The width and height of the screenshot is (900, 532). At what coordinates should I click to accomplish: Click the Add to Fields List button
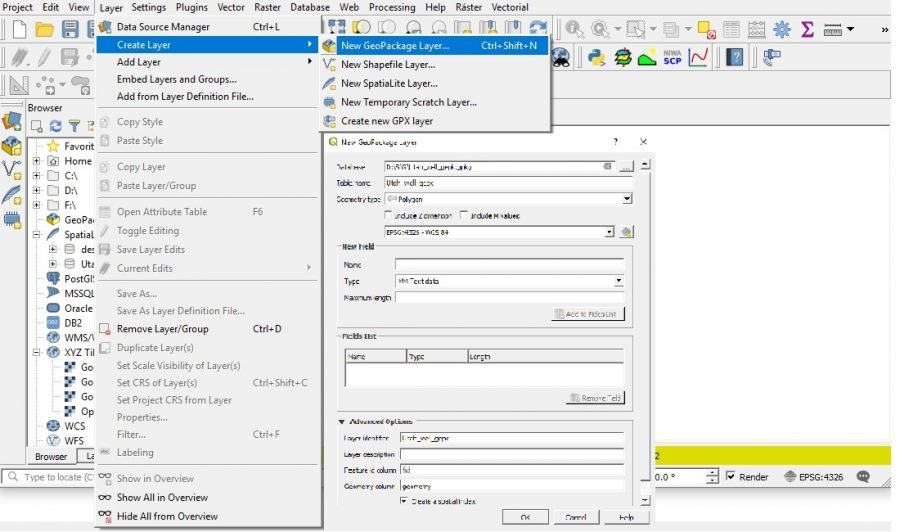[588, 314]
